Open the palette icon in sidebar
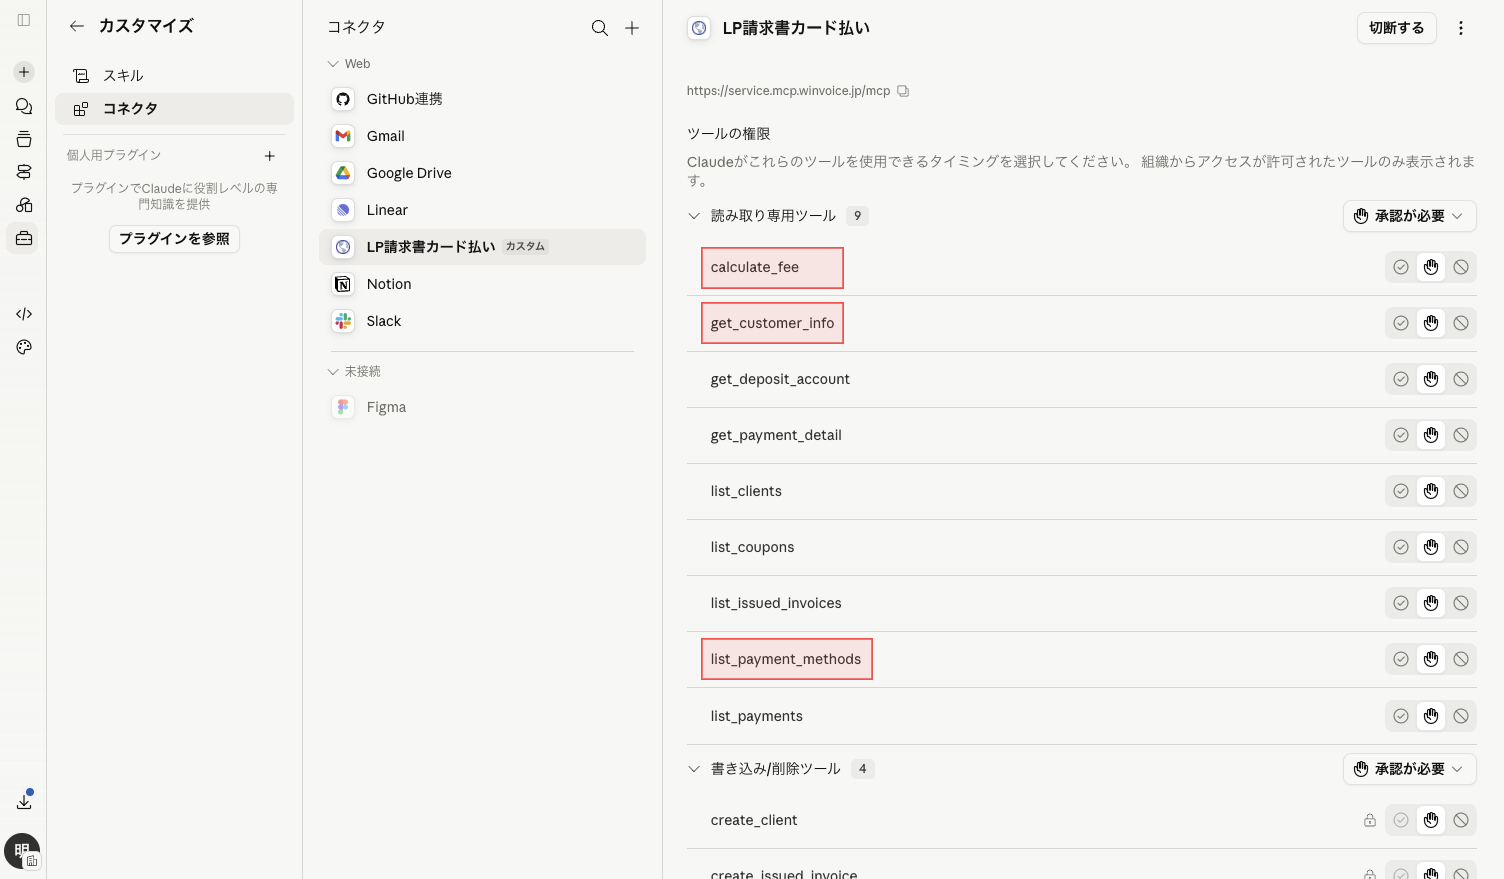Image resolution: width=1504 pixels, height=879 pixels. click(24, 347)
